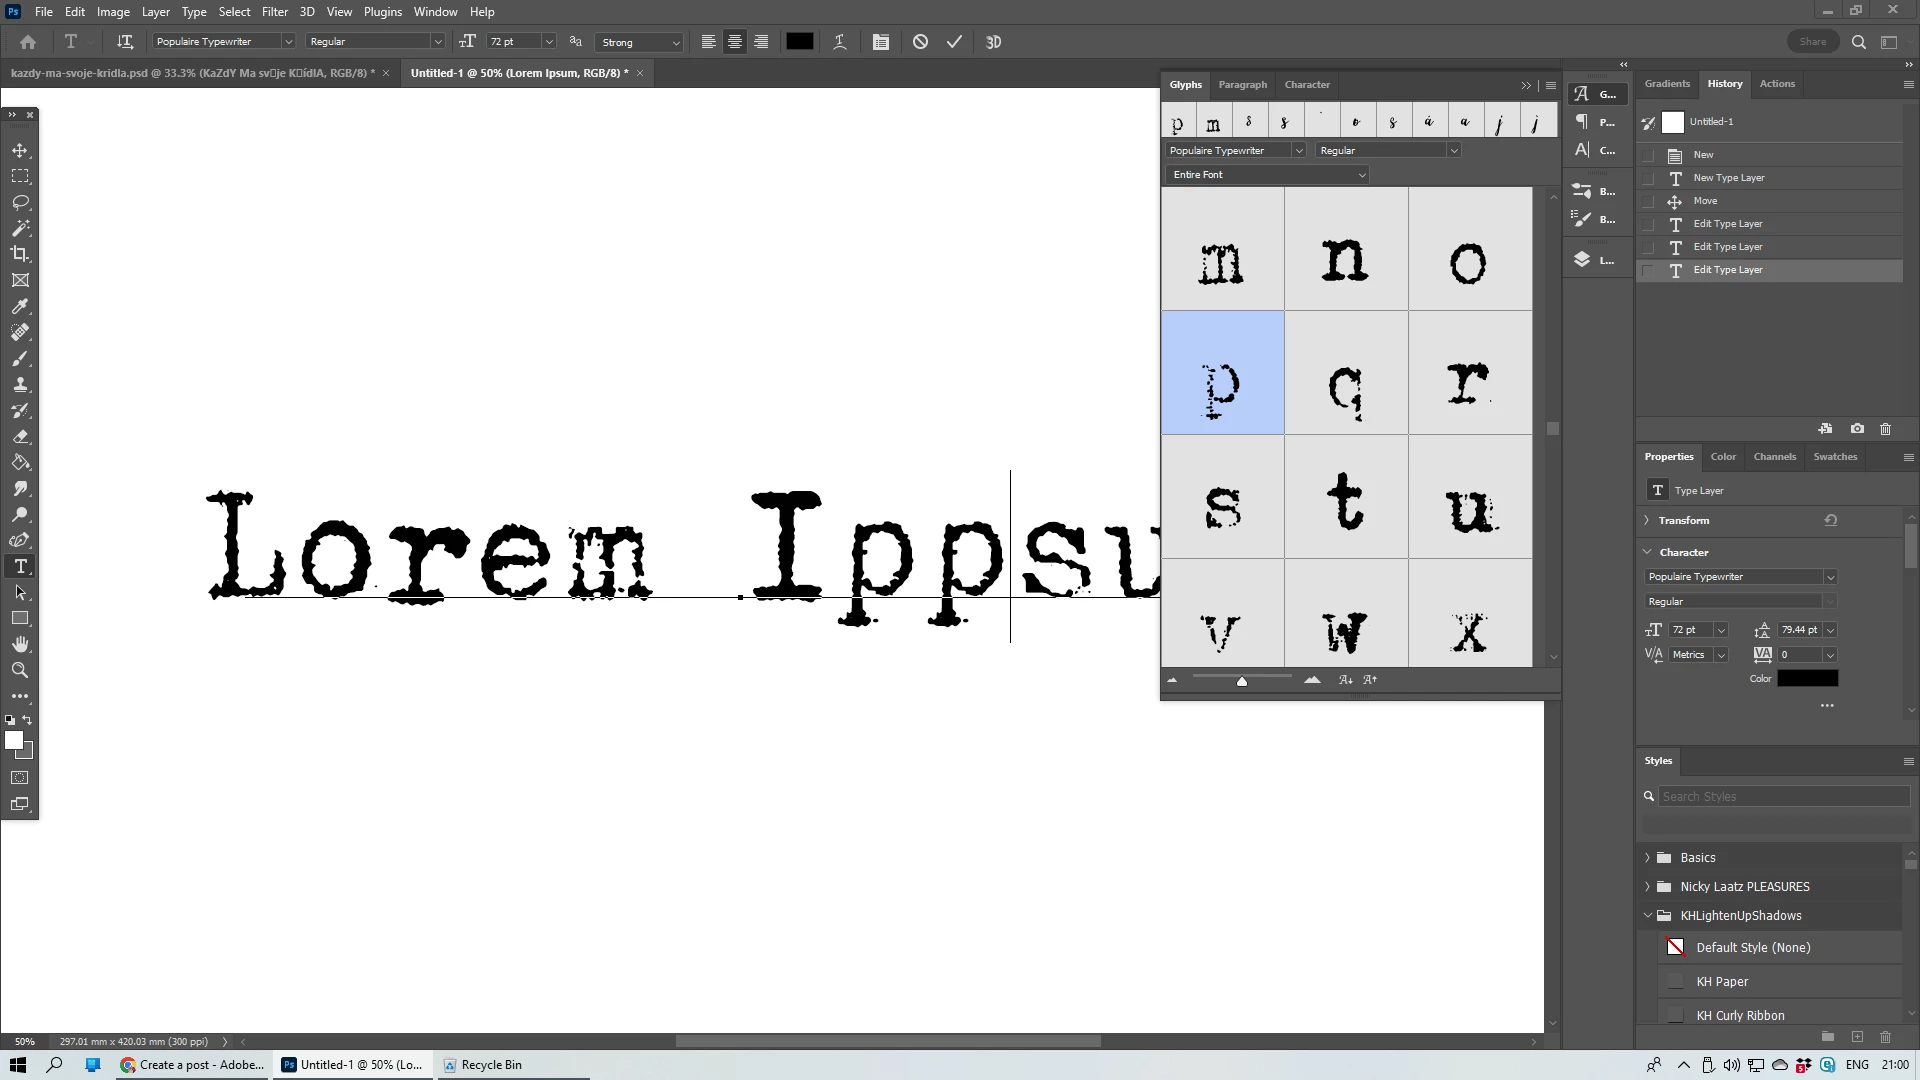Select the Move tool
1920x1080 pixels.
pyautogui.click(x=20, y=150)
